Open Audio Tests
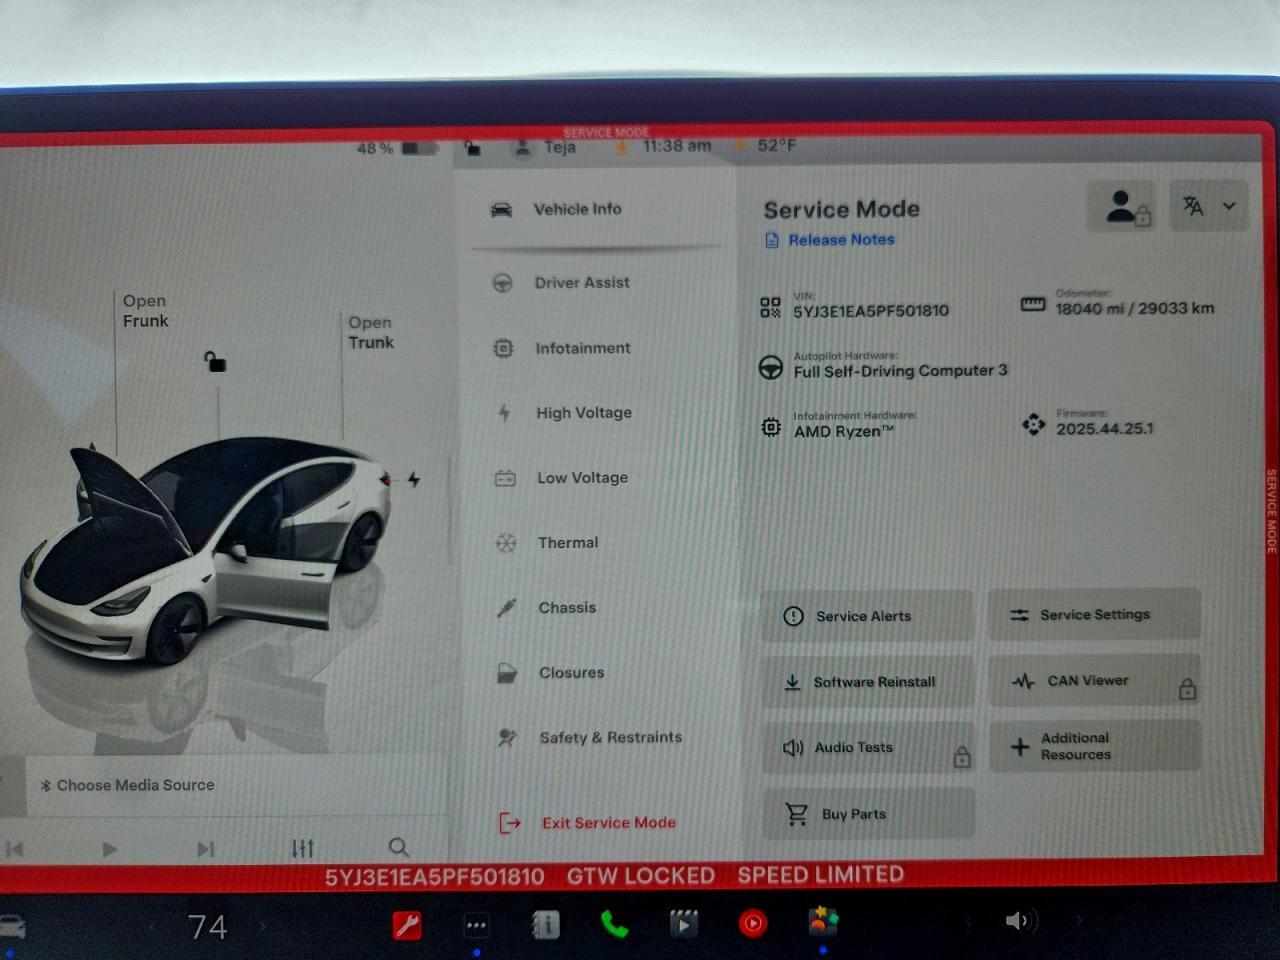Image resolution: width=1280 pixels, height=960 pixels. [866, 747]
